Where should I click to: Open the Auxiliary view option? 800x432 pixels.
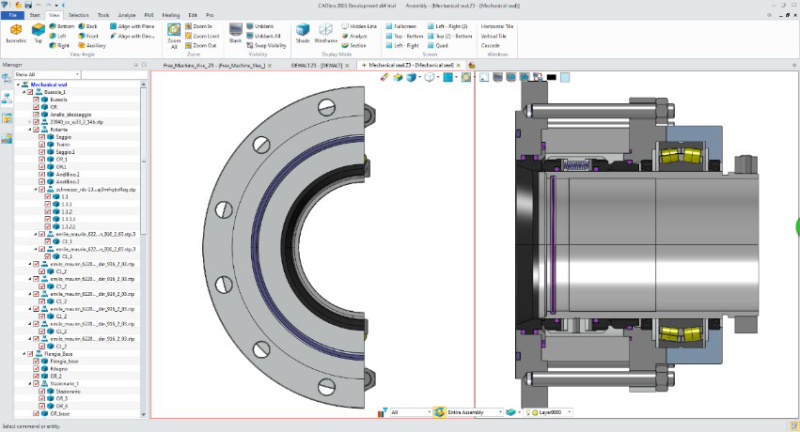(x=92, y=45)
